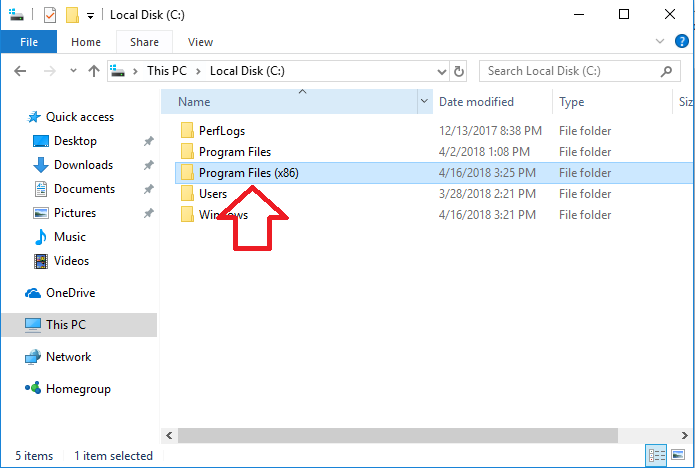Screen dimensions: 695x468
Task: Click the Search Local Disk (C:) field
Action: coord(580,71)
